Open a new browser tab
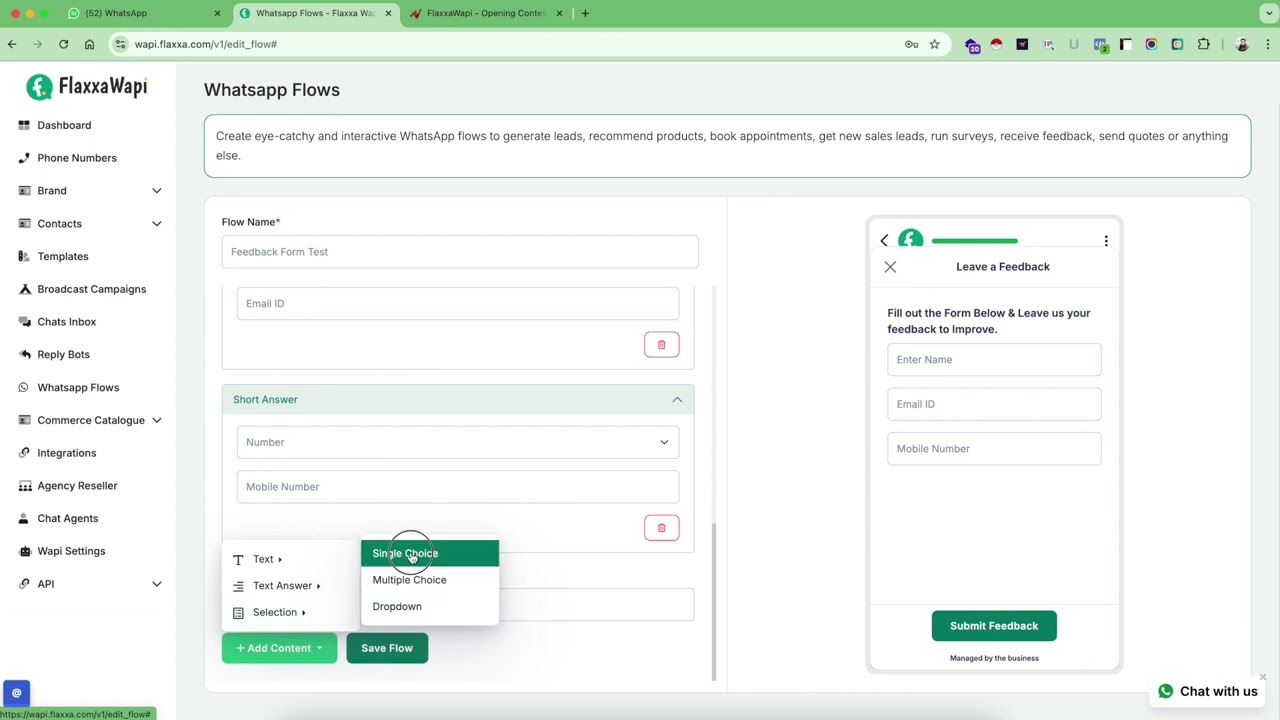This screenshot has width=1280, height=720. click(x=585, y=13)
